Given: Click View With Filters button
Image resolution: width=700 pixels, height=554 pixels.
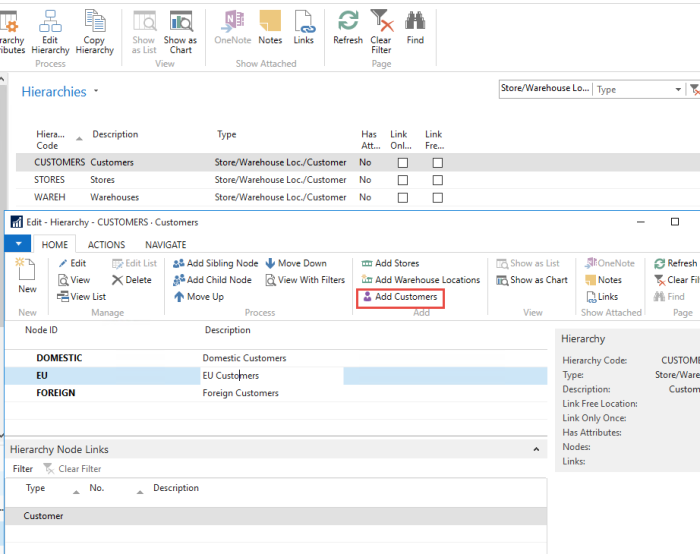Looking at the screenshot, I should [x=305, y=281].
